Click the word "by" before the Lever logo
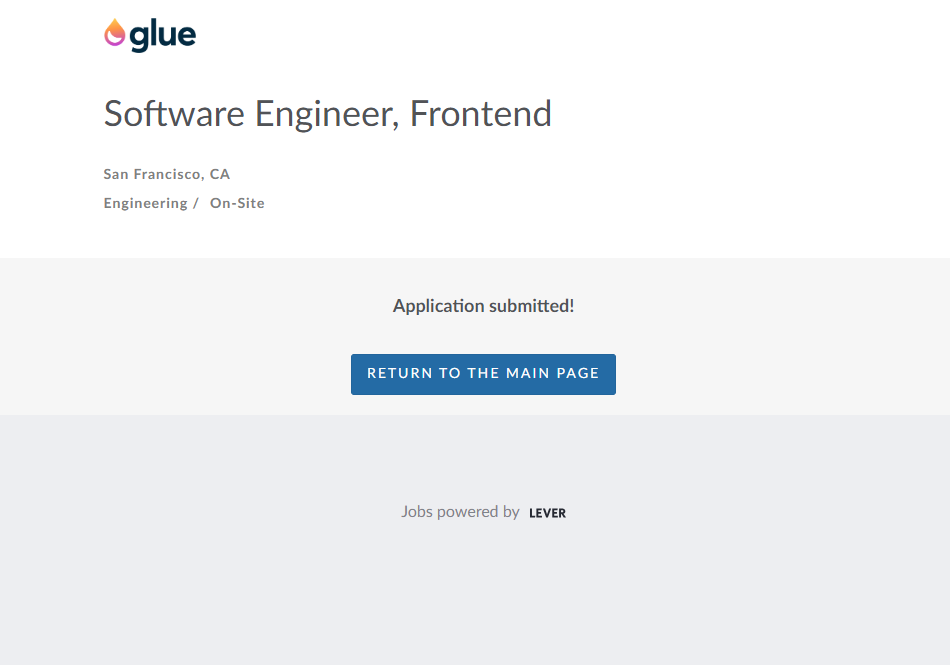Screen dimensions: 950x665 coord(511,512)
